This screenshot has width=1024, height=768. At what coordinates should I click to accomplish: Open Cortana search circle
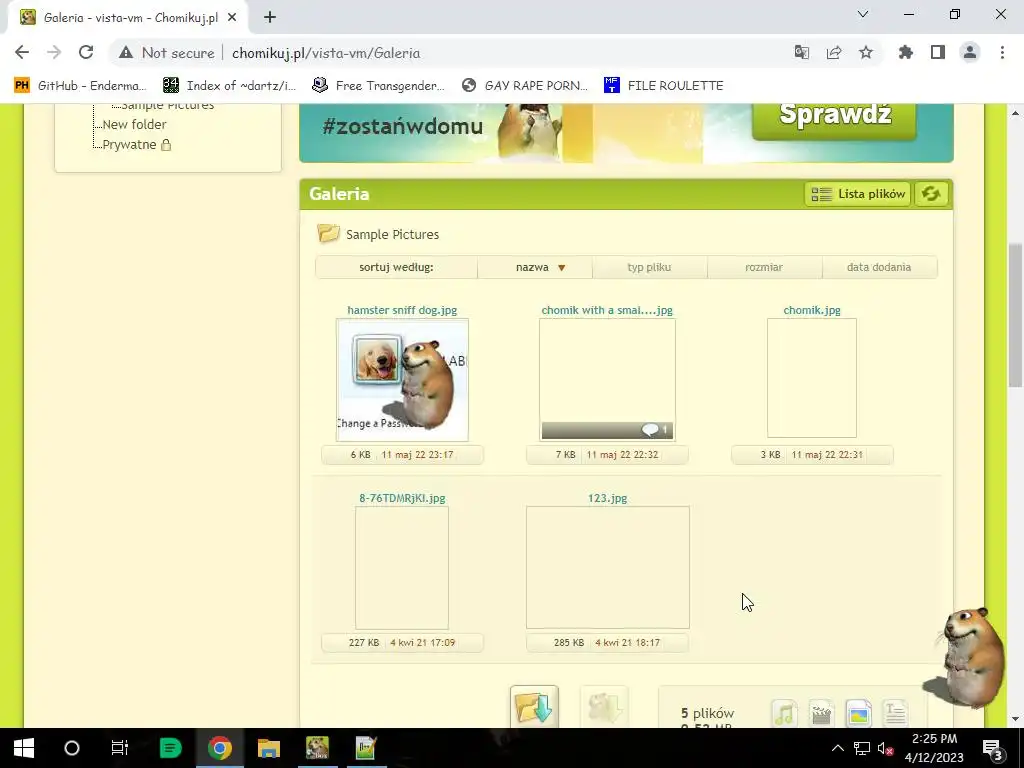tap(72, 748)
